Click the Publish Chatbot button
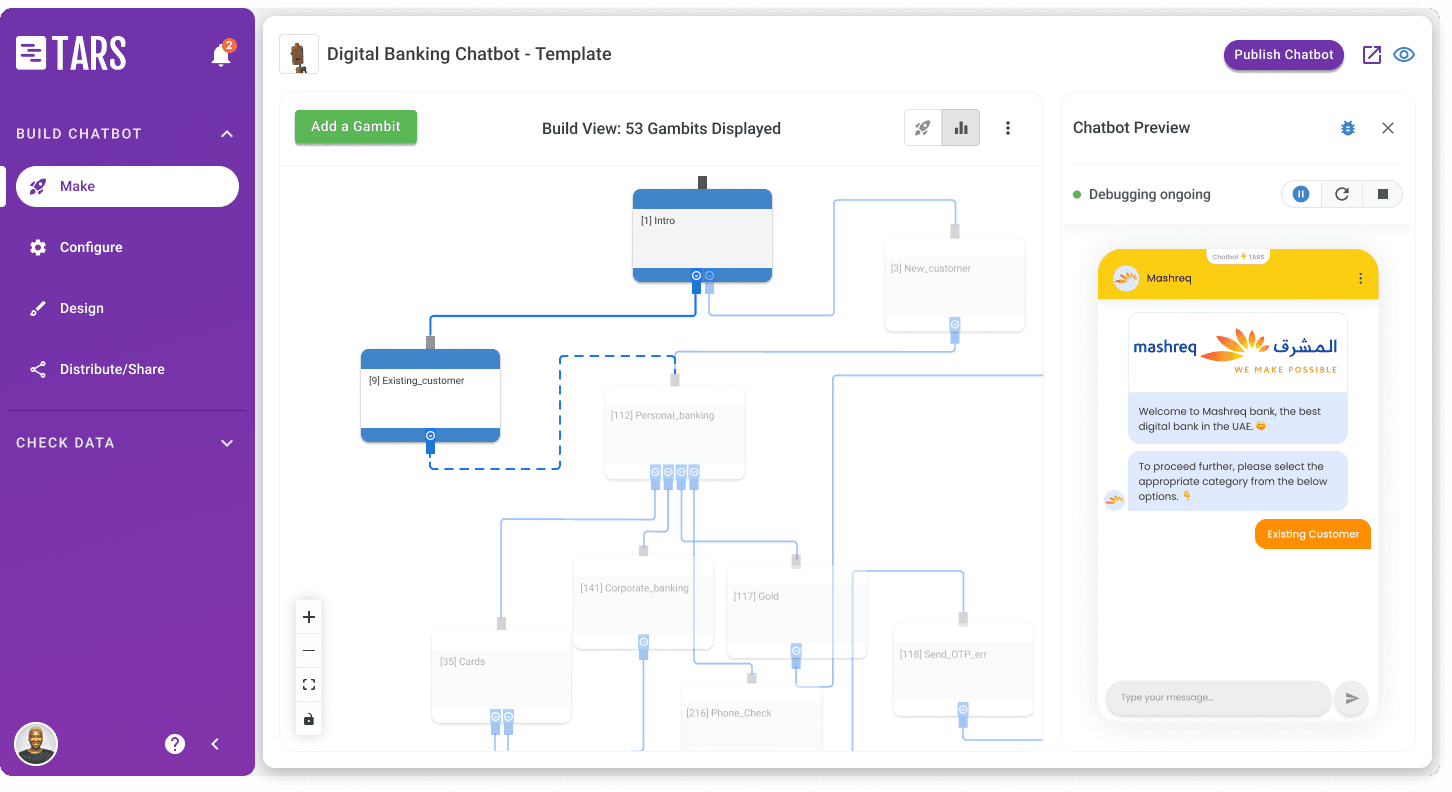1452x792 pixels. coord(1283,55)
